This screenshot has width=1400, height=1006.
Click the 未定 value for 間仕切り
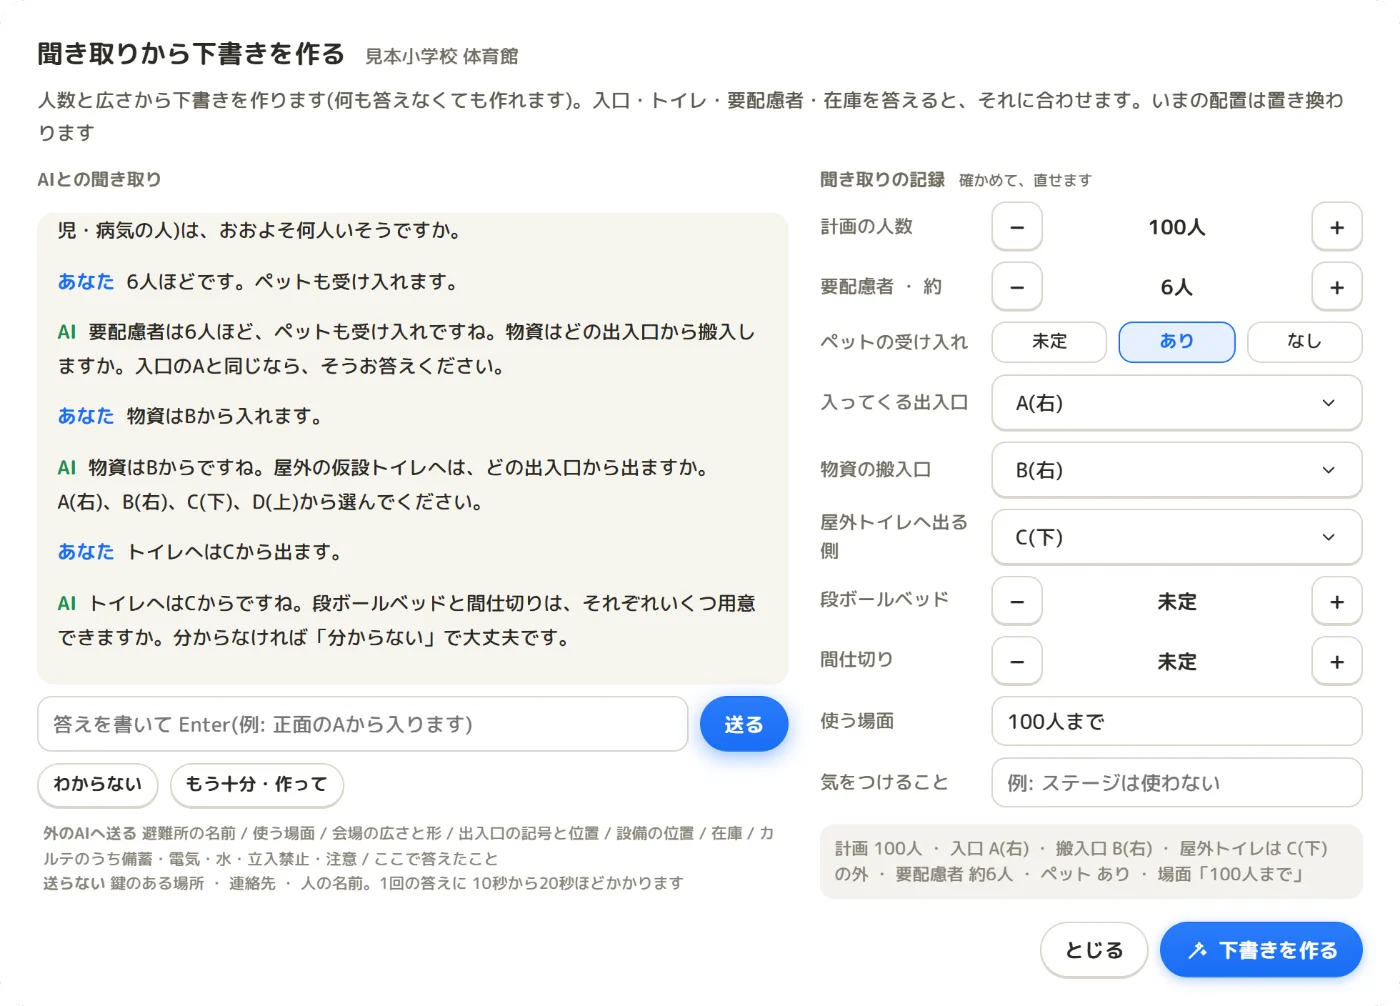(1177, 662)
